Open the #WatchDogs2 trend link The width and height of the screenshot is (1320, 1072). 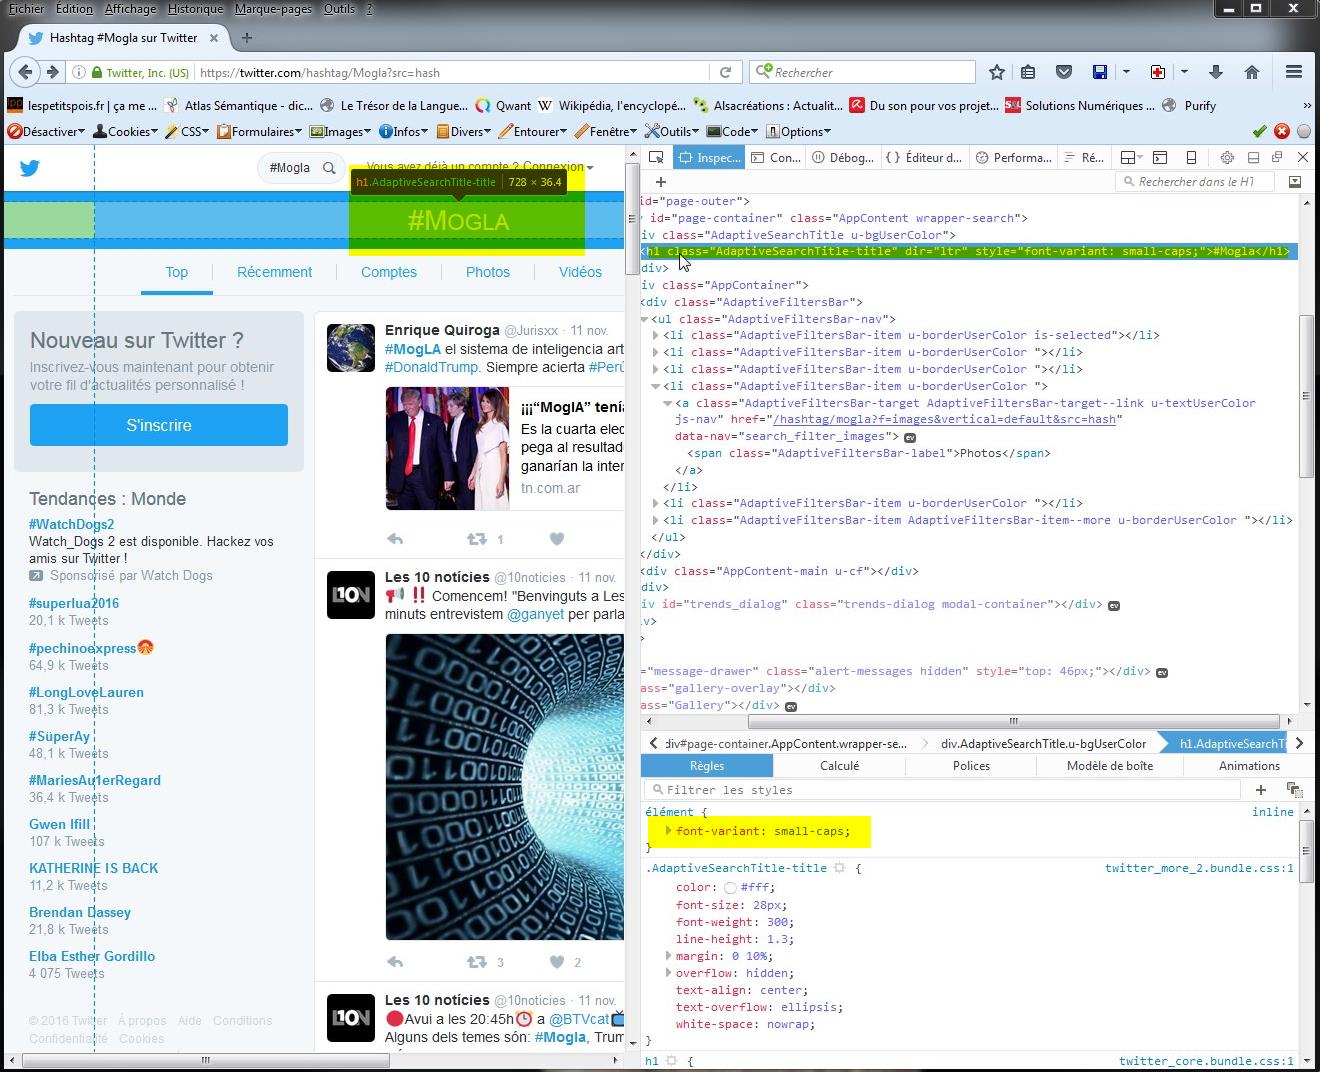tap(71, 524)
